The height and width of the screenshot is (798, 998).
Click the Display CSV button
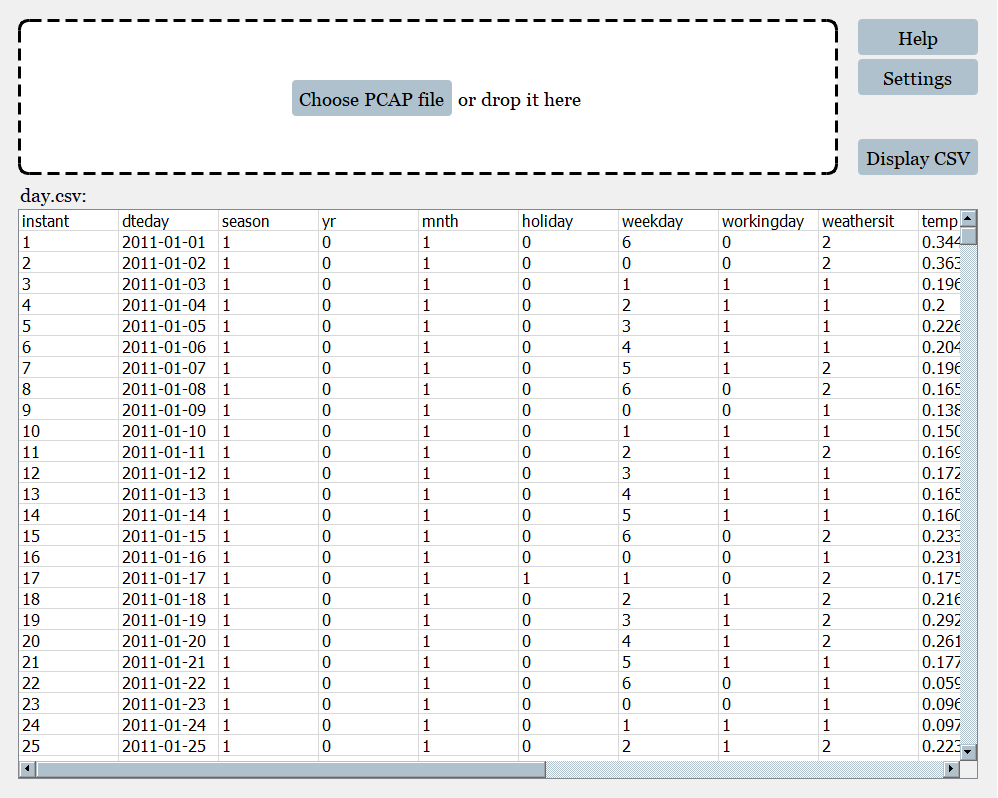917,158
